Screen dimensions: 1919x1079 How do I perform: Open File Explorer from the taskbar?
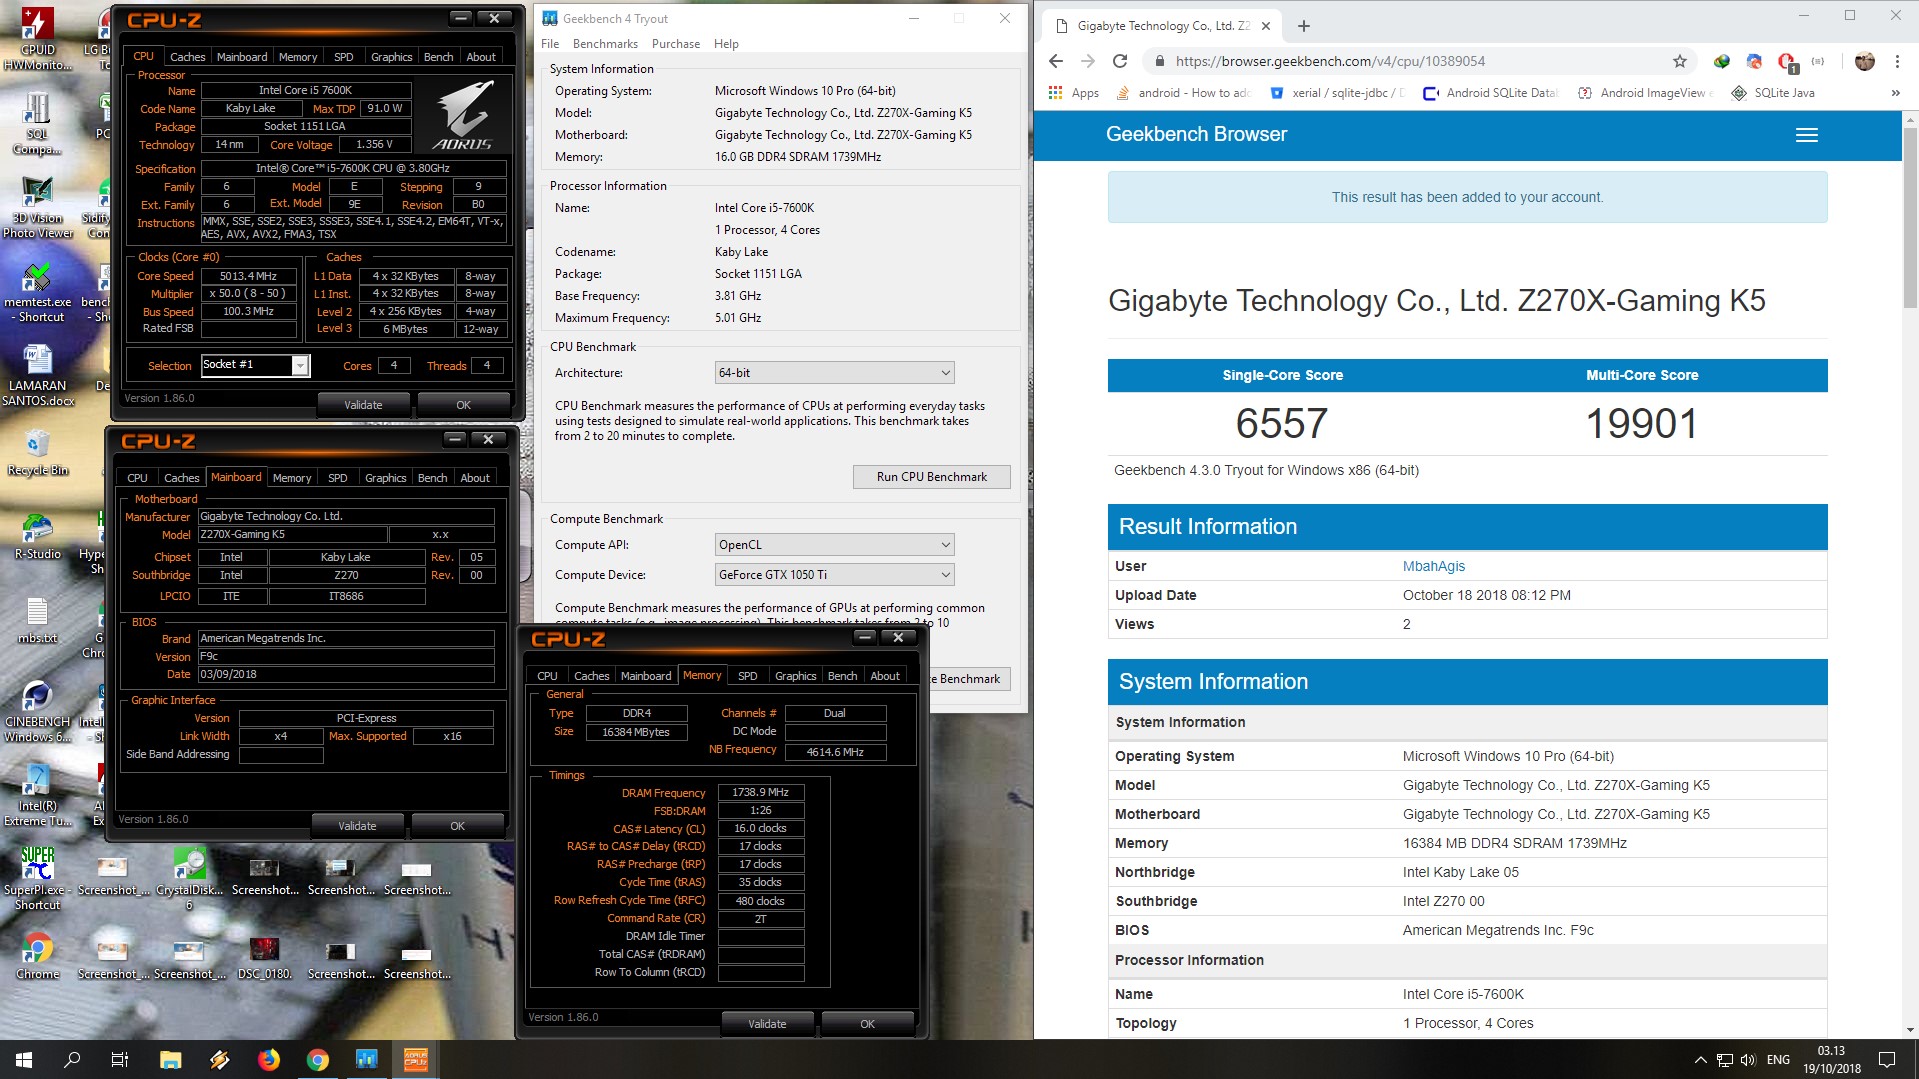pyautogui.click(x=170, y=1060)
